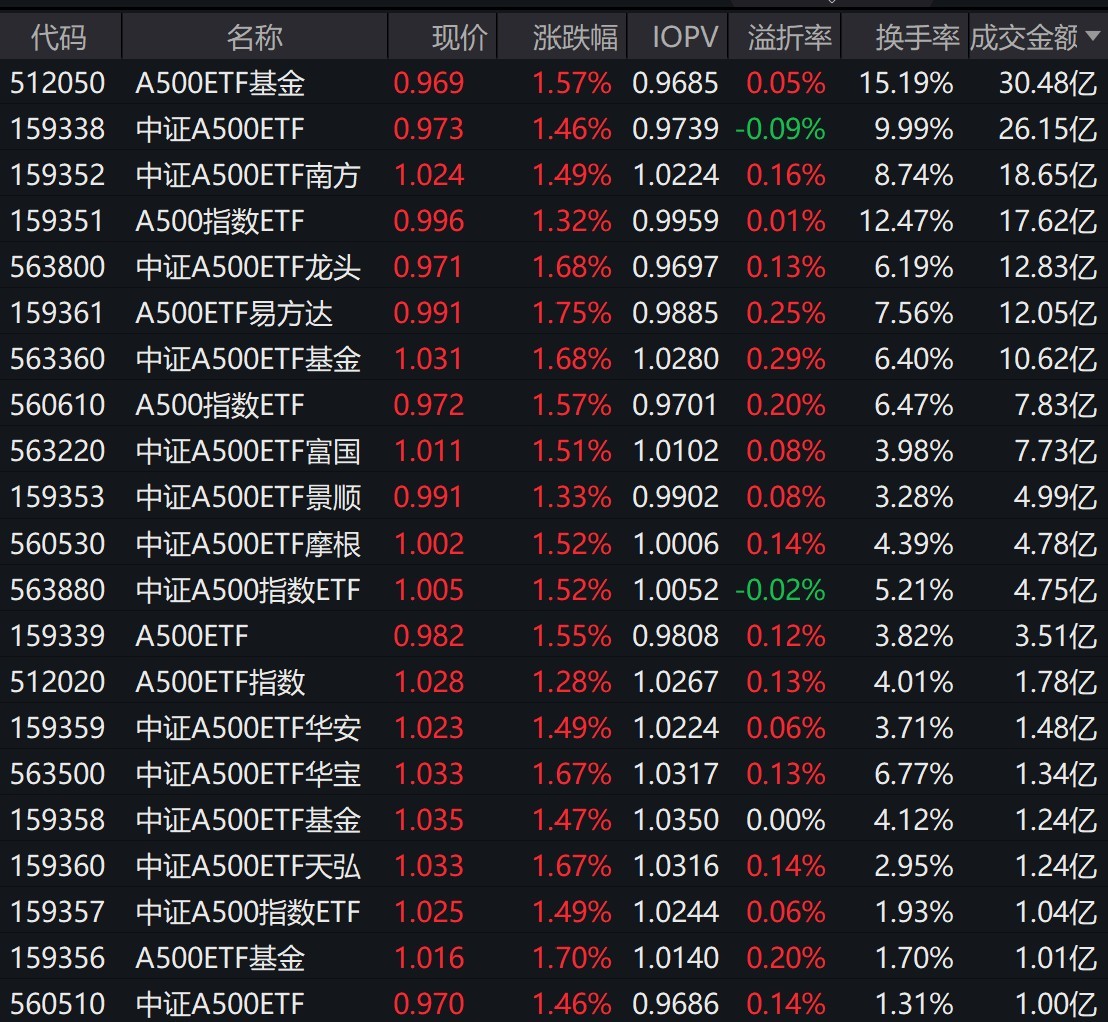Image resolution: width=1108 pixels, height=1022 pixels.
Task: Open the 中证A500ETF华宝 row
Action: (247, 774)
